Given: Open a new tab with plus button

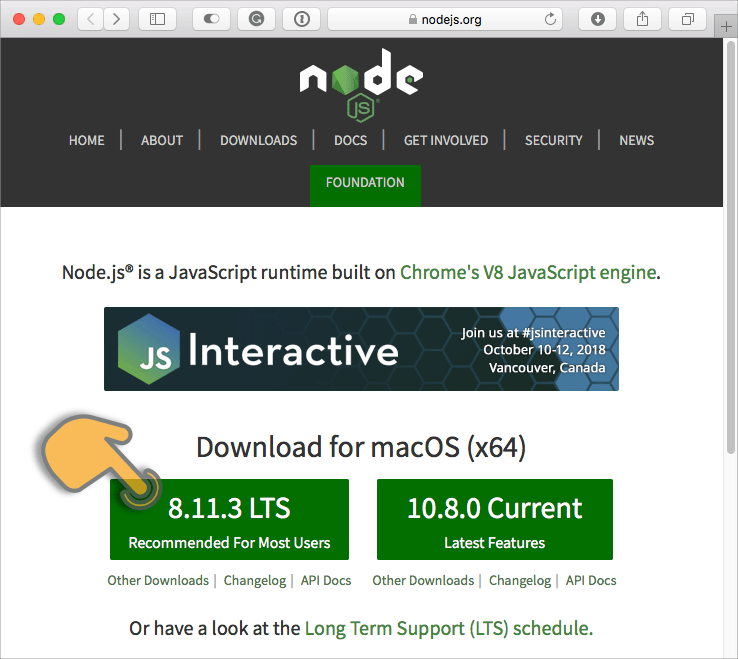Looking at the screenshot, I should [x=726, y=26].
